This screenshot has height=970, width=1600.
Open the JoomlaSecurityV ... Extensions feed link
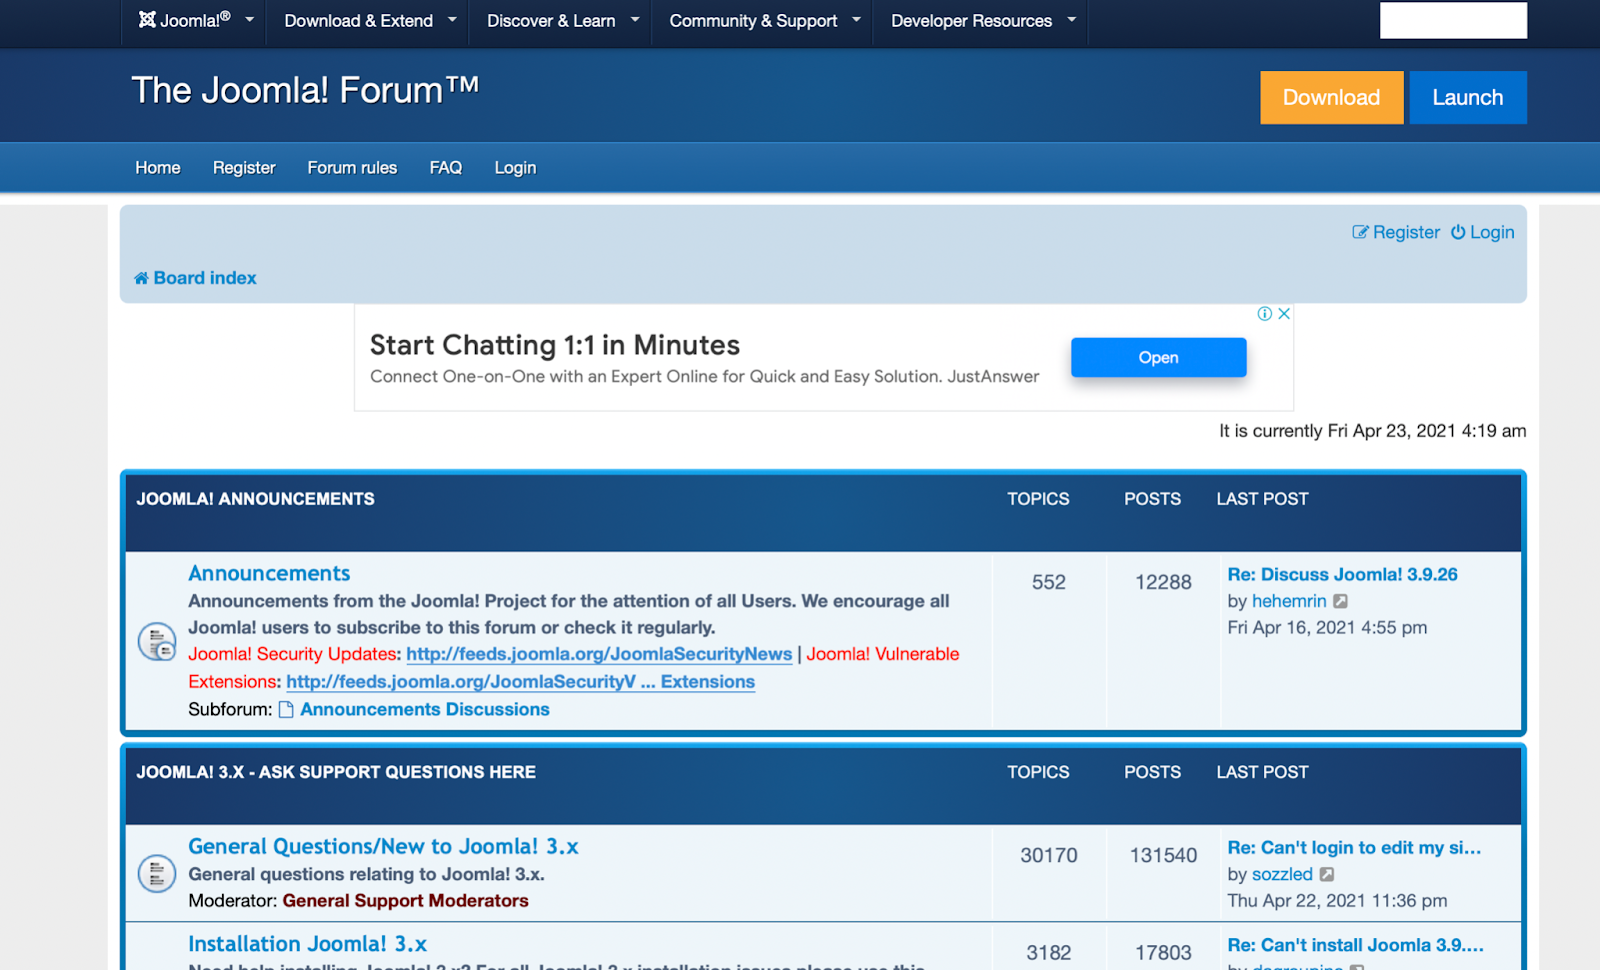(520, 682)
